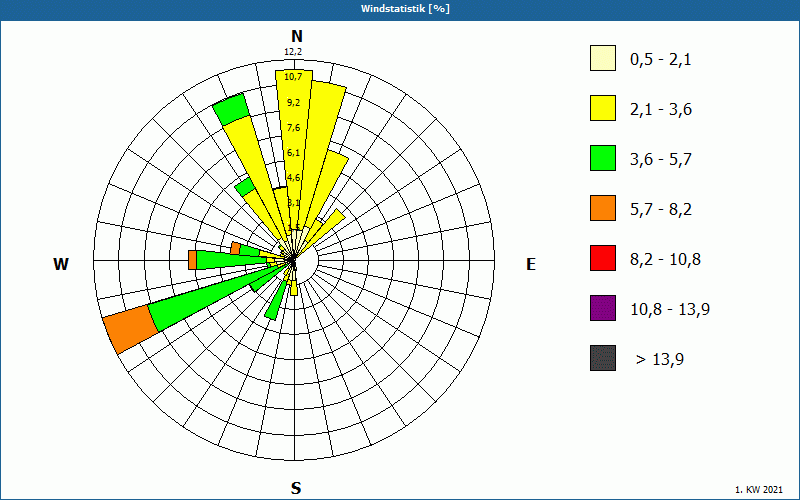Click the '12,2' scale value
Screen dimensions: 800x500
[x=293, y=52]
